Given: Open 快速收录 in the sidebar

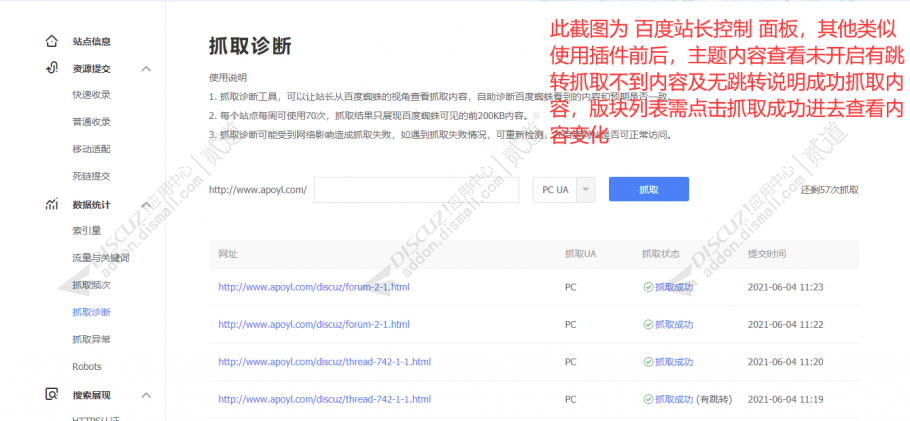Looking at the screenshot, I should tap(92, 95).
